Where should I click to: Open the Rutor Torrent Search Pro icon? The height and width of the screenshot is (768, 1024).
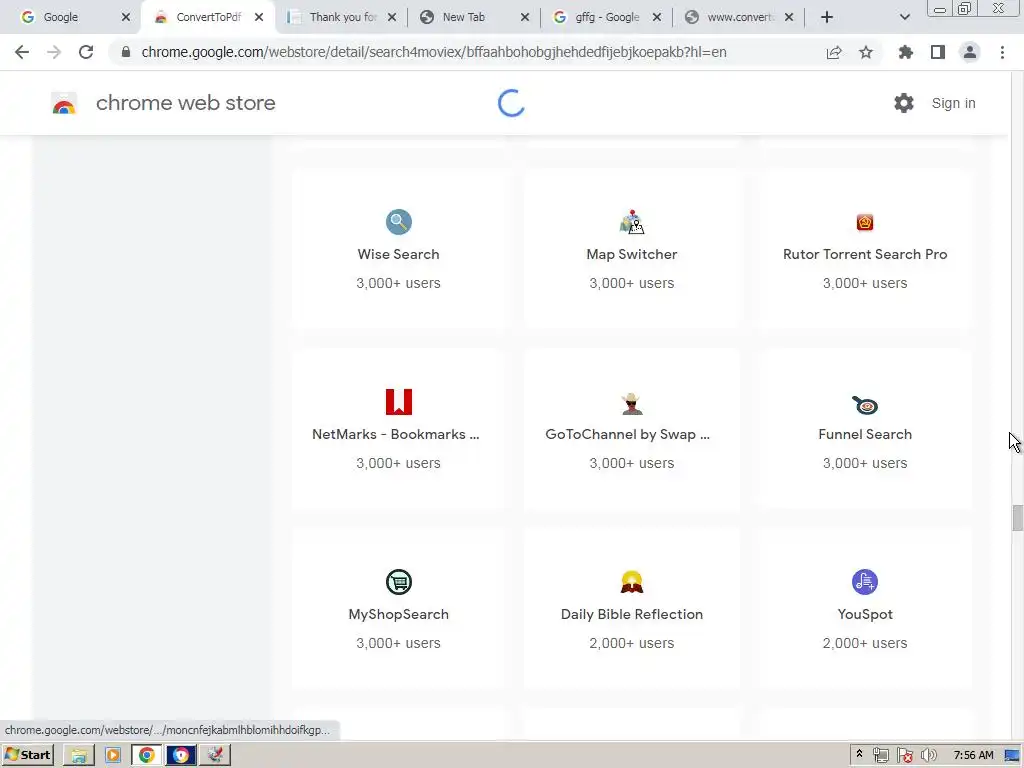click(x=865, y=223)
